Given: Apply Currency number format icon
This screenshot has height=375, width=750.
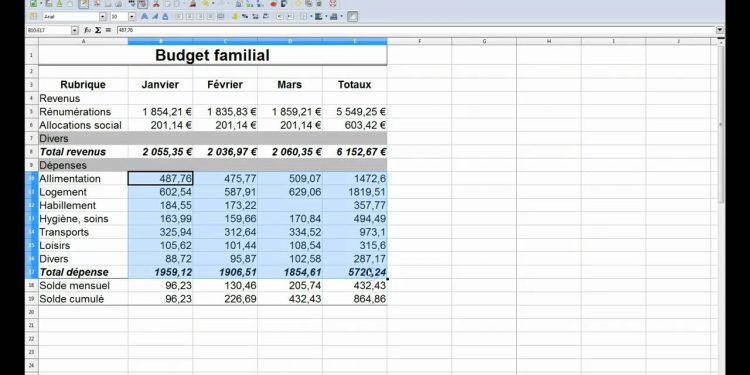Looking at the screenshot, I should coord(235,16).
